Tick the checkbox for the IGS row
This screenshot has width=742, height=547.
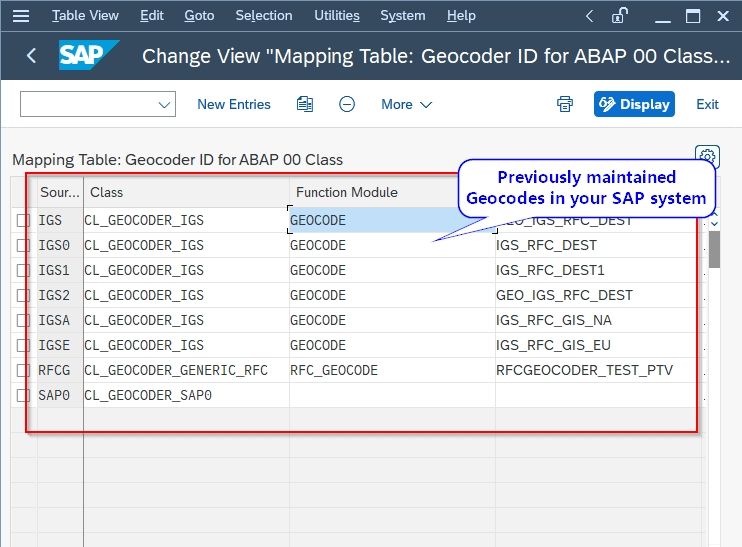[23, 221]
